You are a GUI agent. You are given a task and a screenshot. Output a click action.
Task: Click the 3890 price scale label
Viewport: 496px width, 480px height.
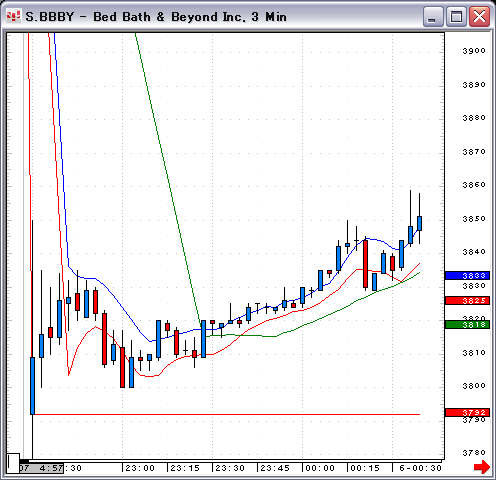tap(474, 85)
